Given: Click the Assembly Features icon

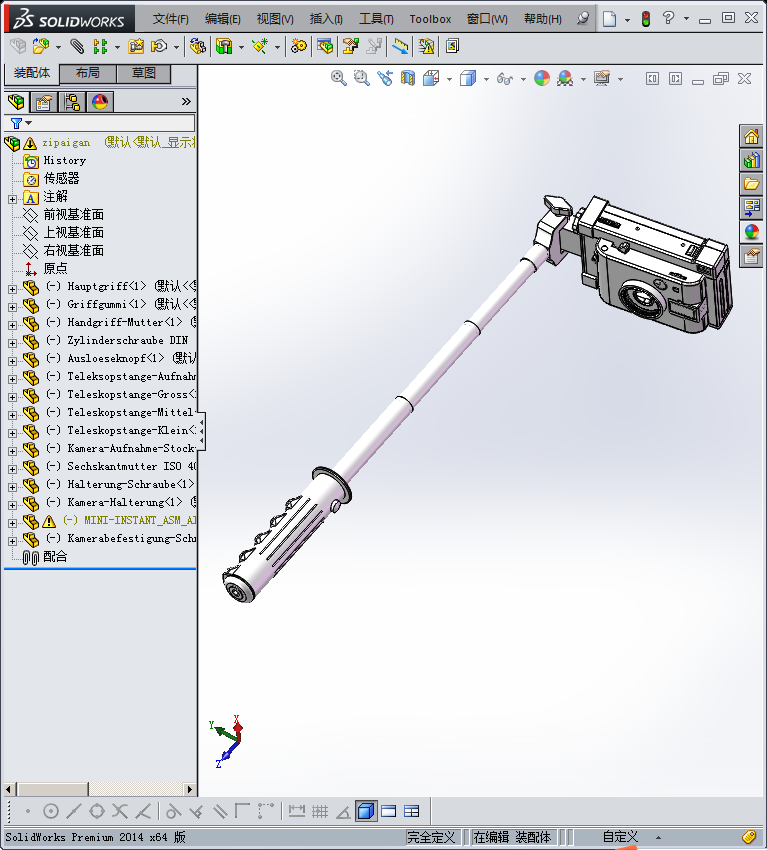Looking at the screenshot, I should tap(224, 47).
